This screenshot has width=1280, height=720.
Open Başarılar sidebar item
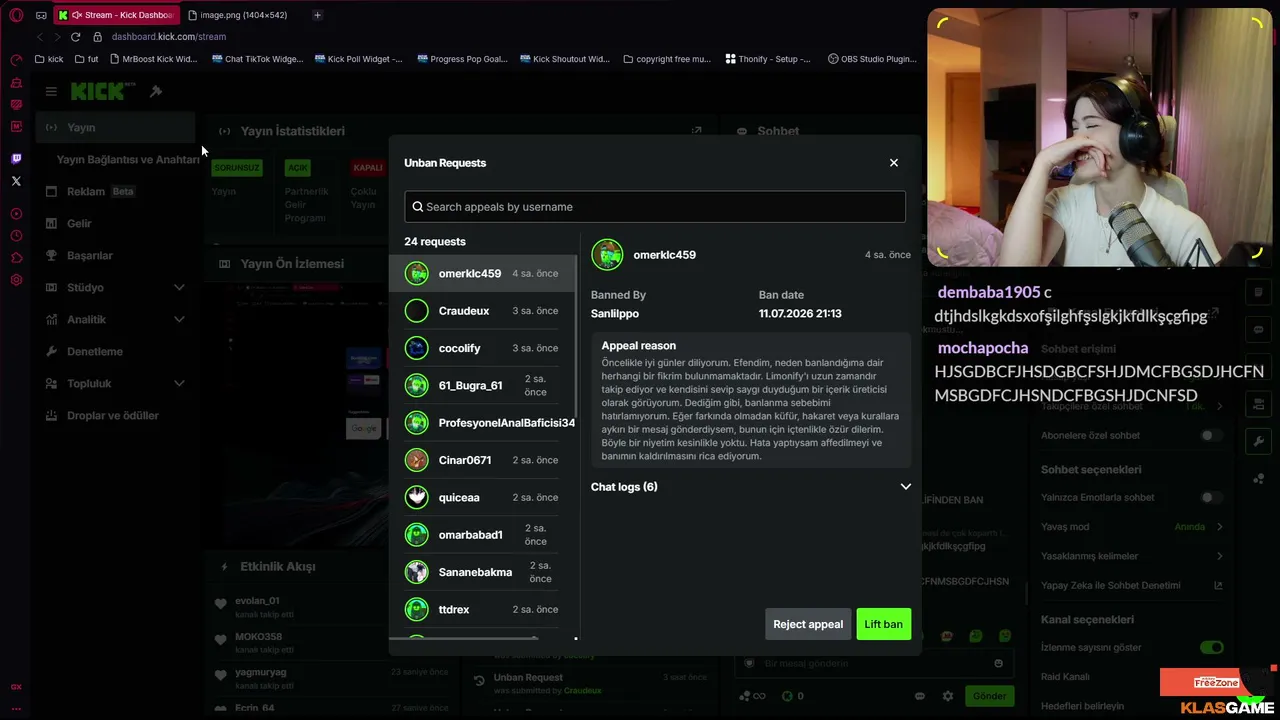[x=116, y=255]
